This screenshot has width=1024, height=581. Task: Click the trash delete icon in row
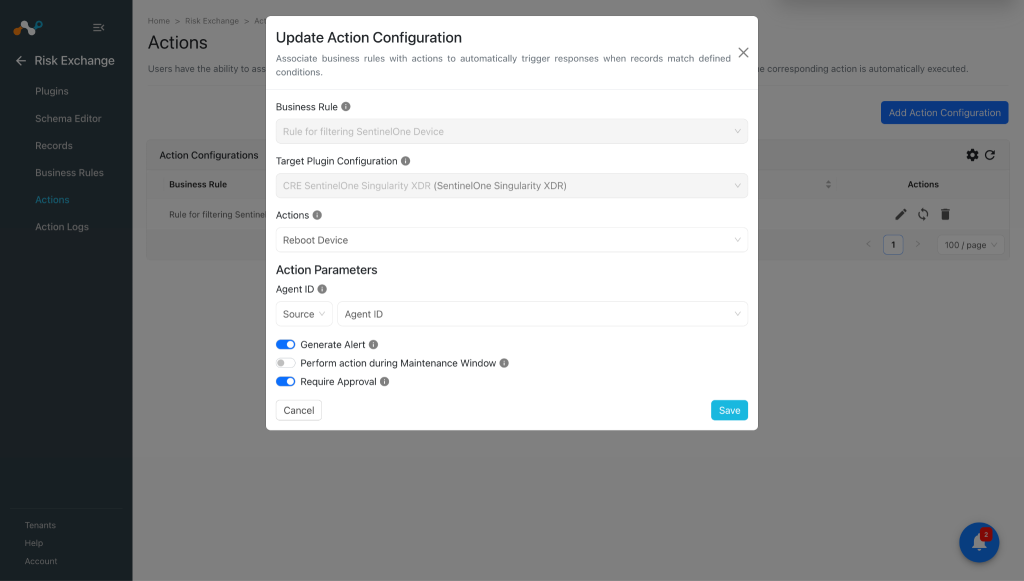(945, 214)
